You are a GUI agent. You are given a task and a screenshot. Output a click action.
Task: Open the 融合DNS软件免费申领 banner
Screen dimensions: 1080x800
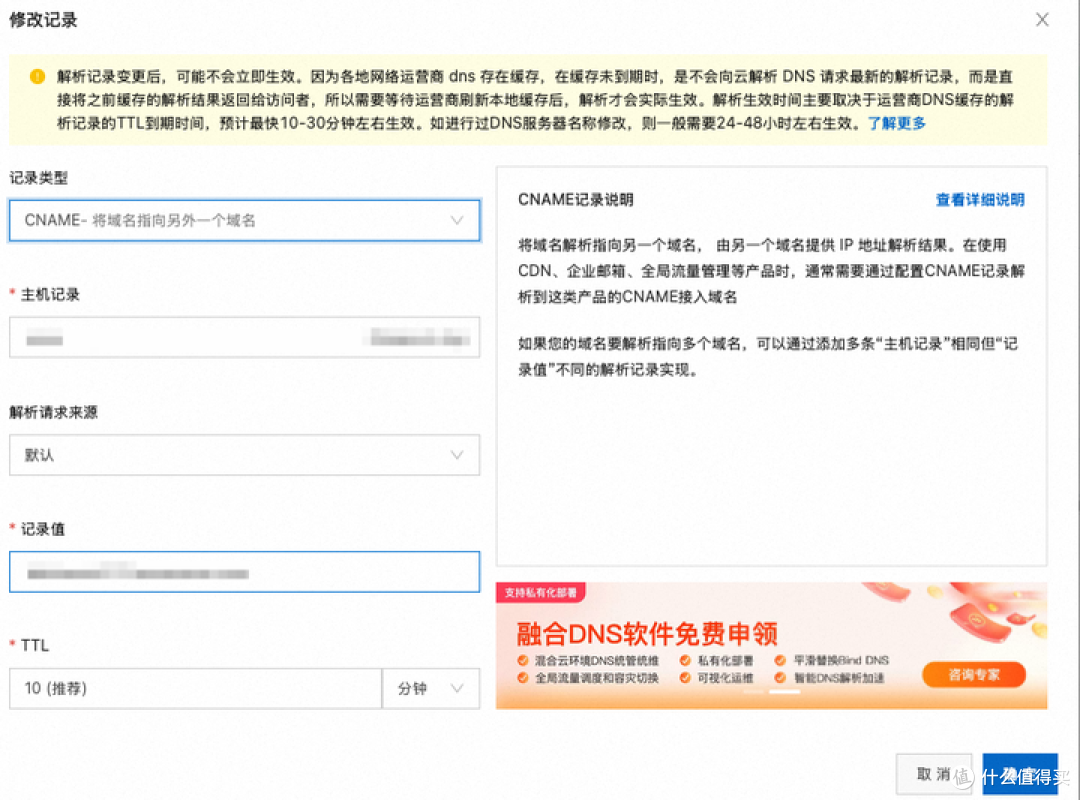771,646
